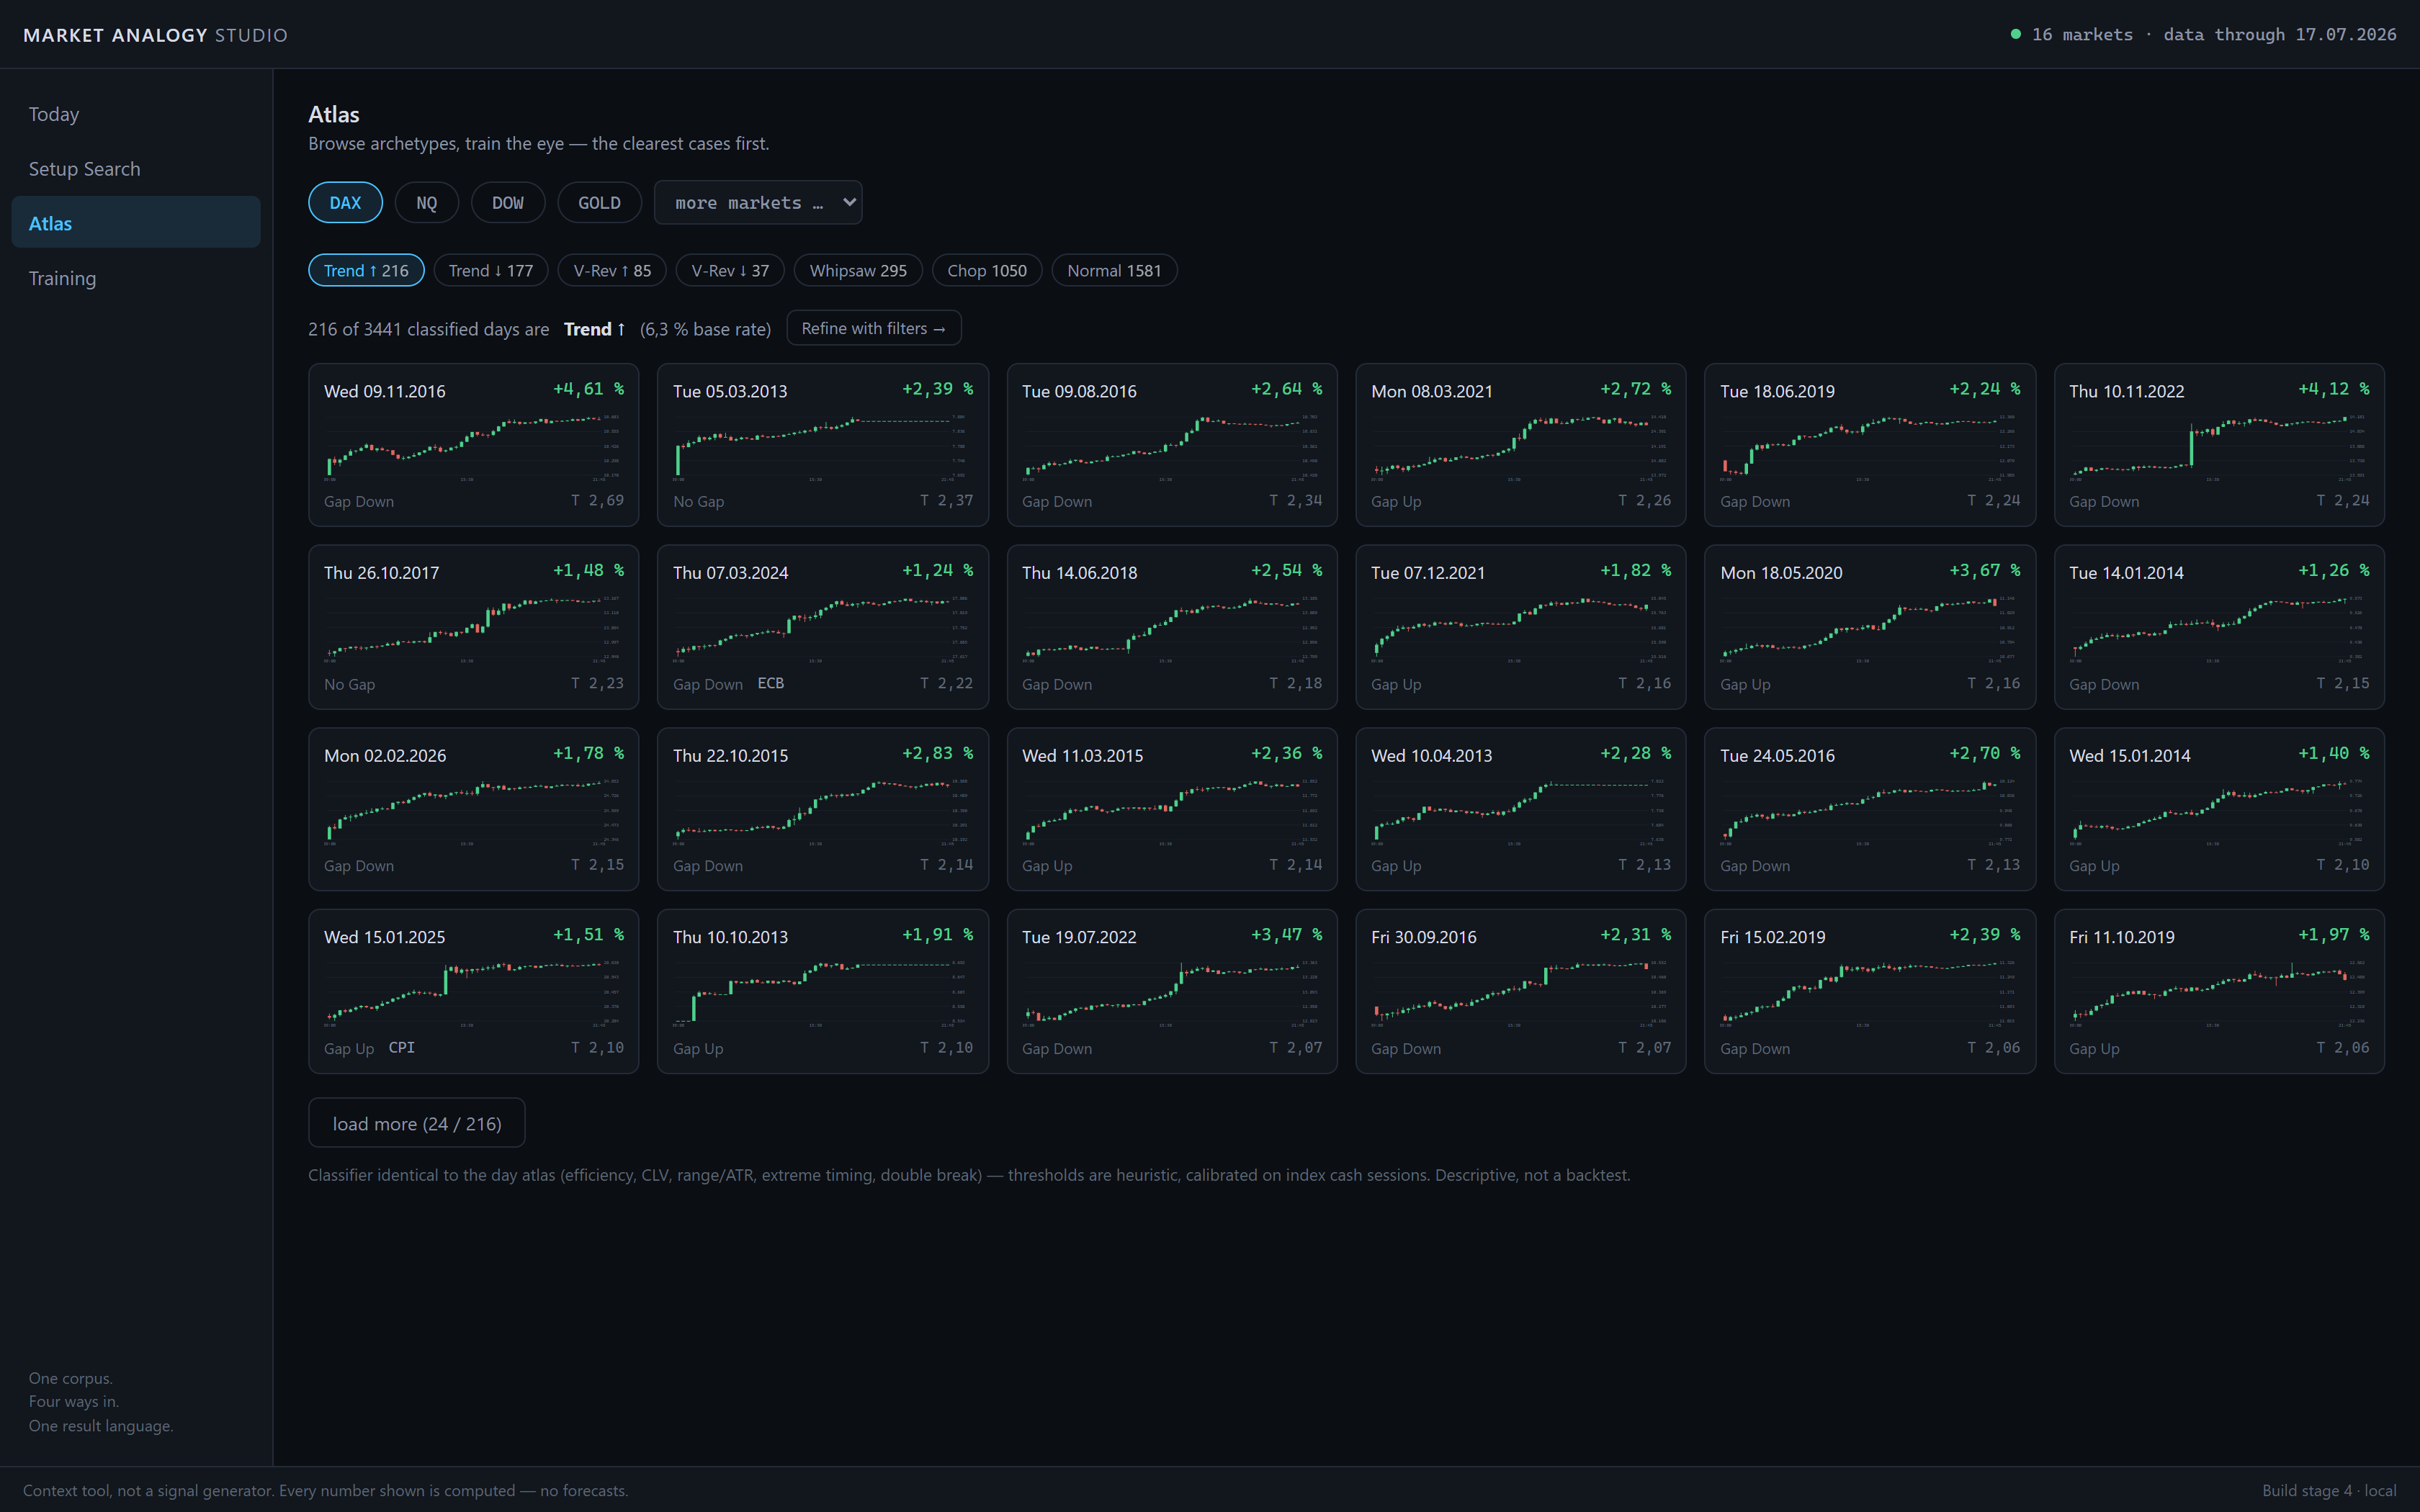This screenshot has height=1512, width=2420.
Task: Click the 'T 2,06' score on Fri 11.10.2019
Action: coord(2343,1047)
